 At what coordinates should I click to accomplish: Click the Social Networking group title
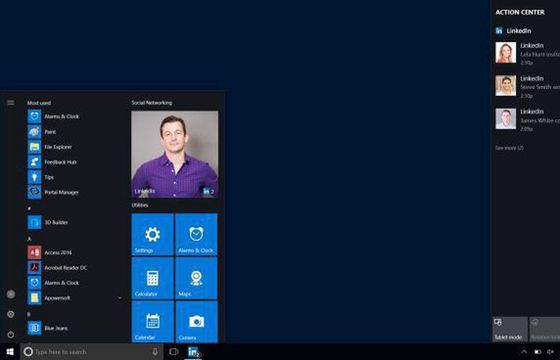point(151,102)
